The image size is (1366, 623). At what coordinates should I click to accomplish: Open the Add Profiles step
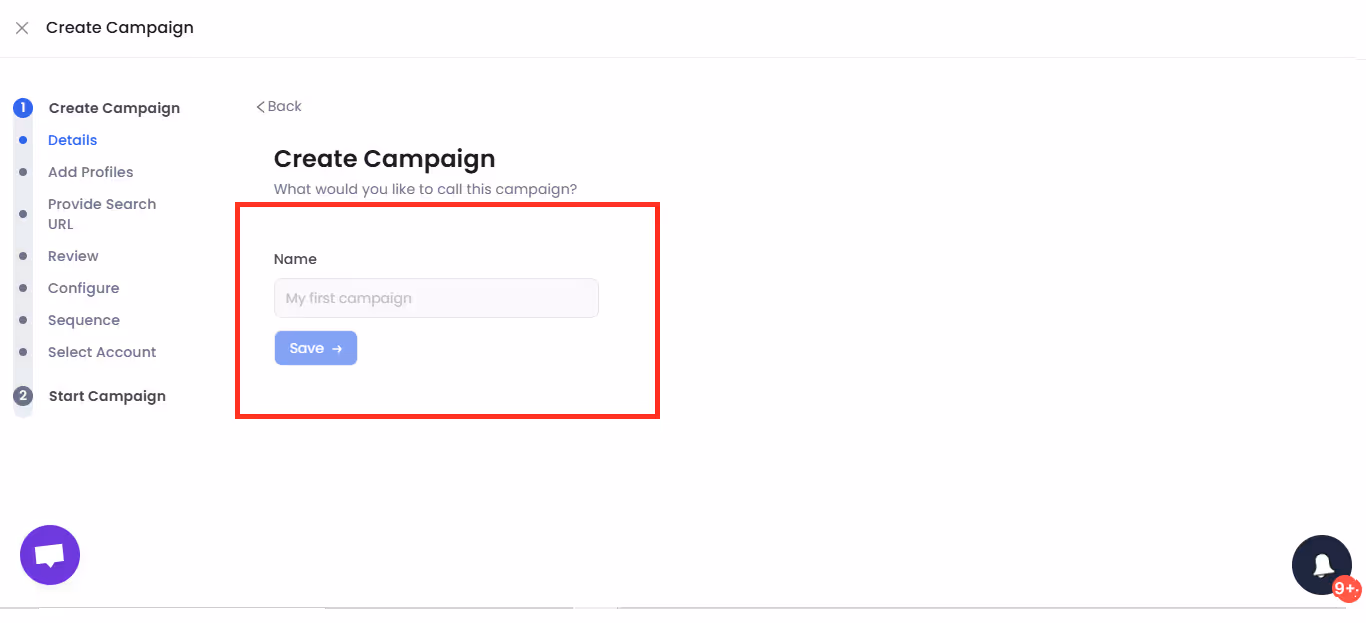click(90, 172)
